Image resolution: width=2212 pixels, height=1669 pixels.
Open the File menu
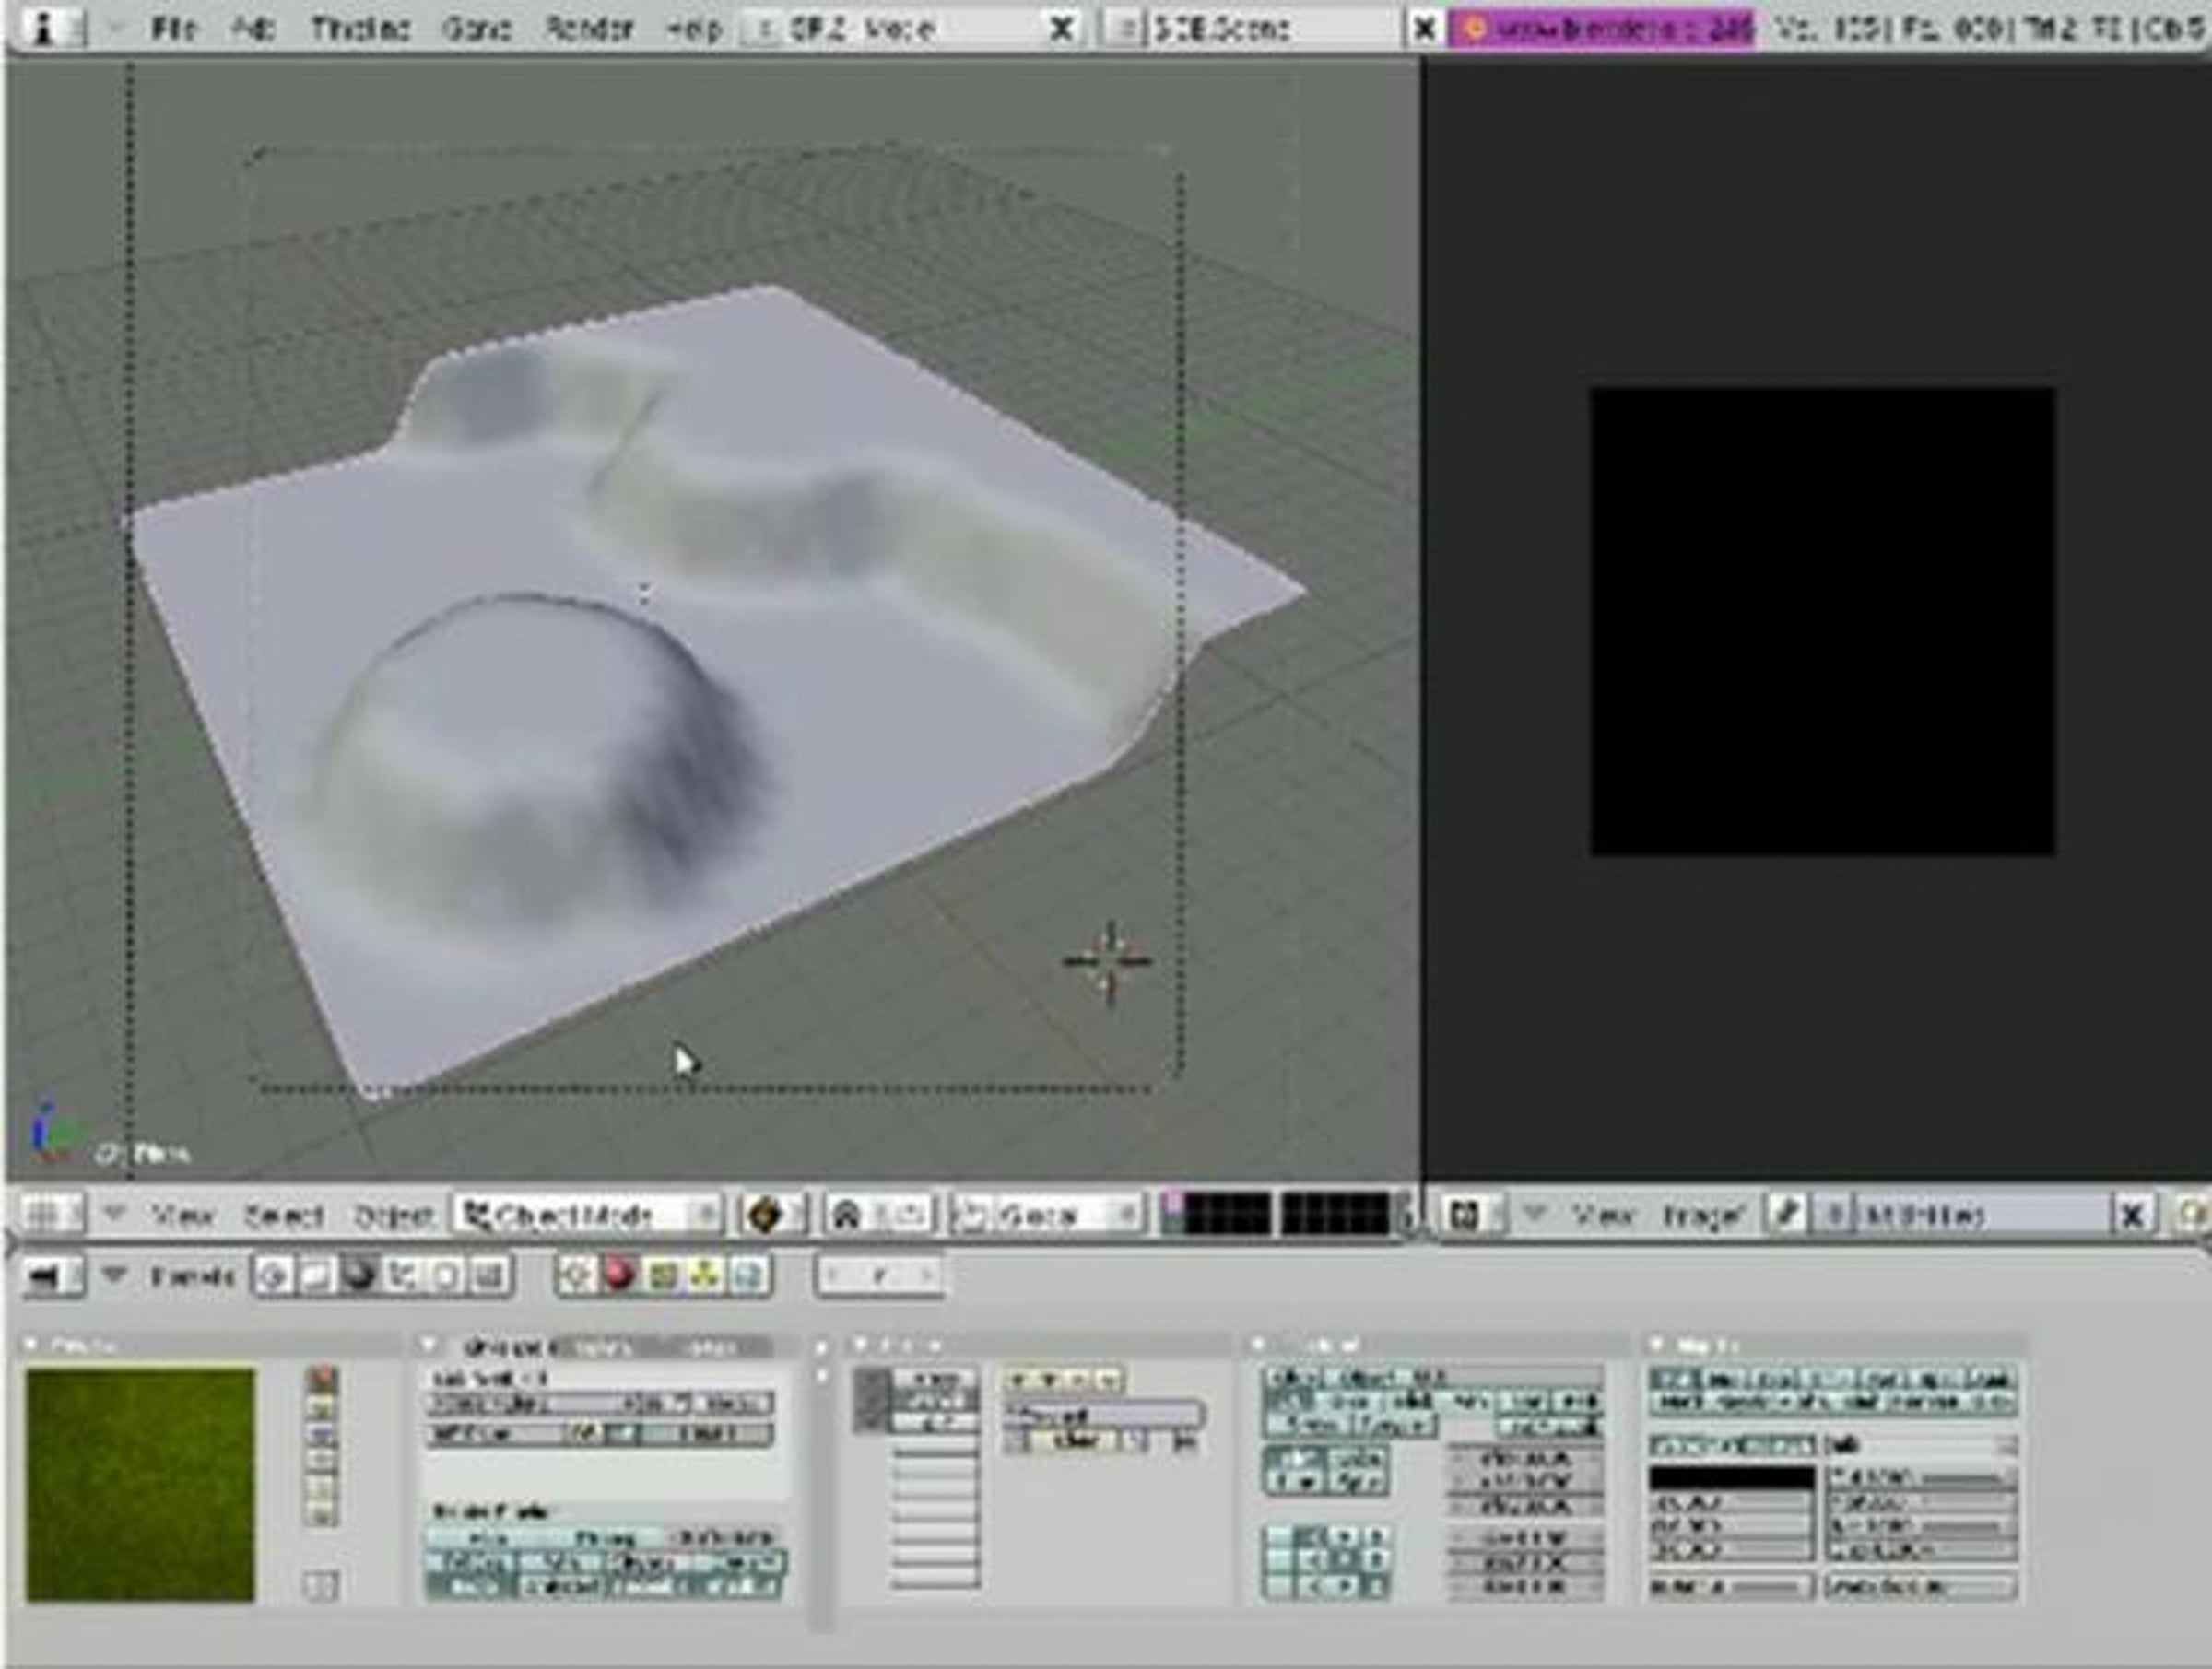[x=173, y=29]
